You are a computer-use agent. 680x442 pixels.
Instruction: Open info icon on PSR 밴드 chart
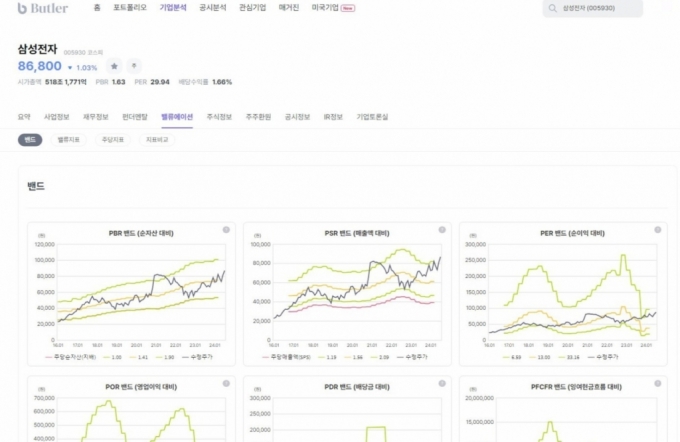coord(442,230)
